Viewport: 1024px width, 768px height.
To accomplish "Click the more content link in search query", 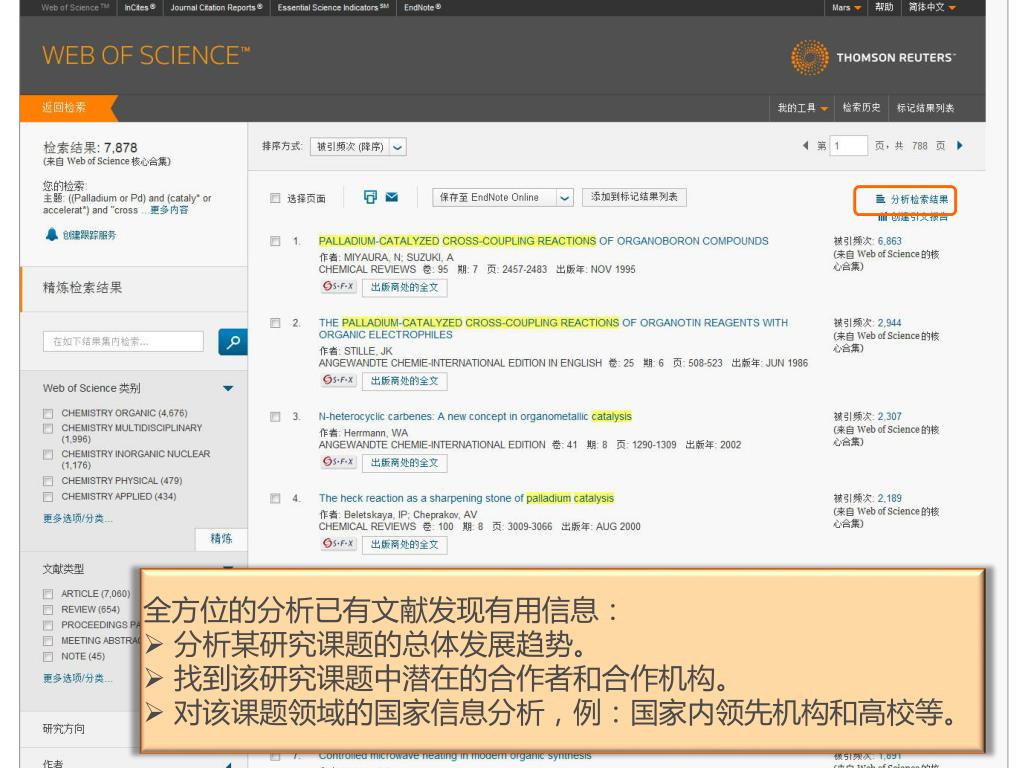I will click(169, 210).
